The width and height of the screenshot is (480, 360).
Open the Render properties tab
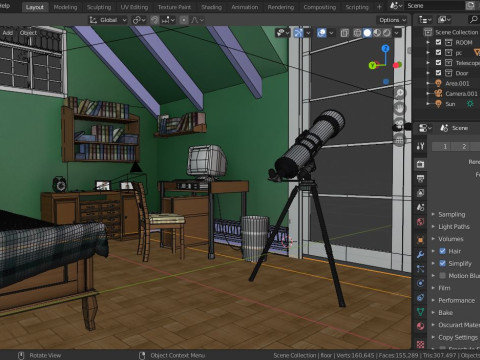(420, 164)
